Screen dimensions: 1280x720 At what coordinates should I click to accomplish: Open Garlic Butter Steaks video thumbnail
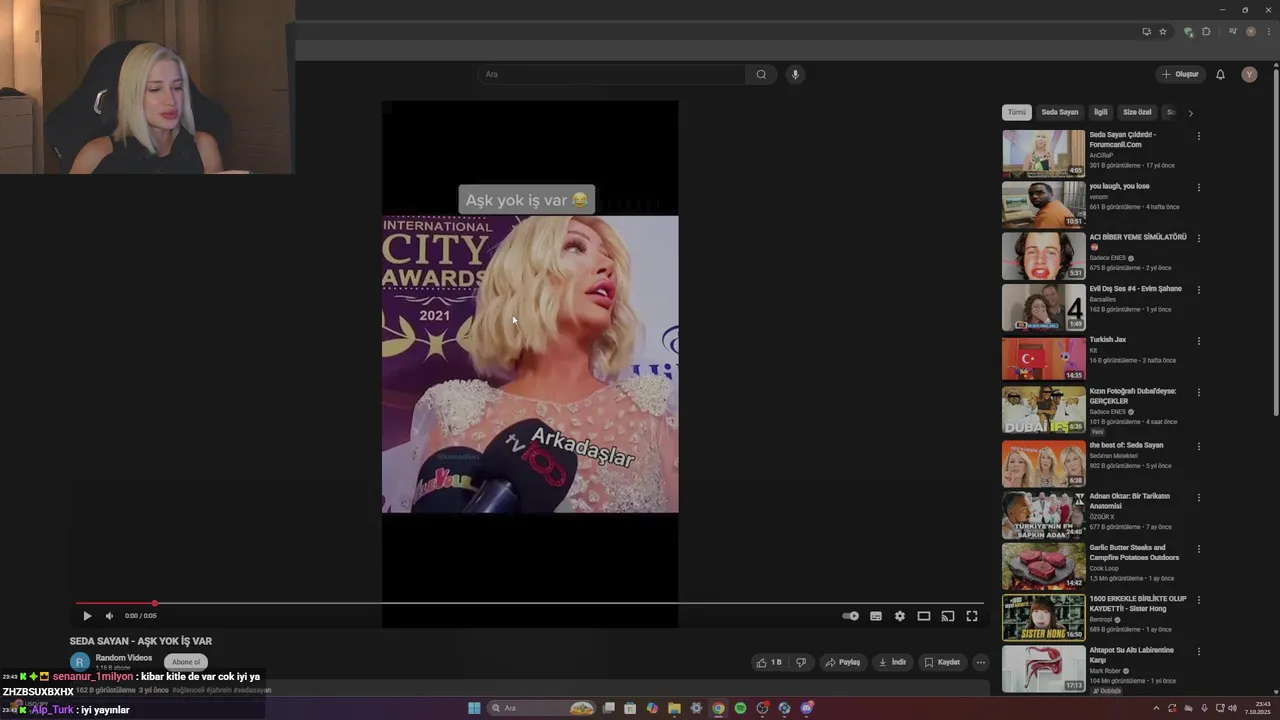(1043, 566)
